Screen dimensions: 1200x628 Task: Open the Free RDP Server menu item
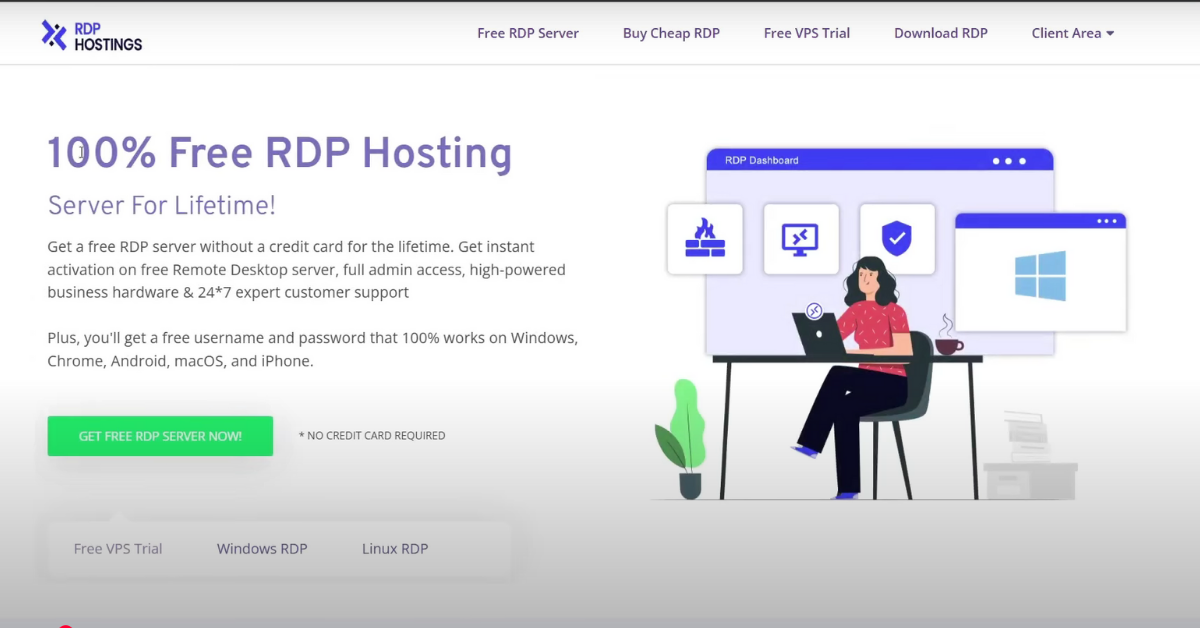point(528,33)
